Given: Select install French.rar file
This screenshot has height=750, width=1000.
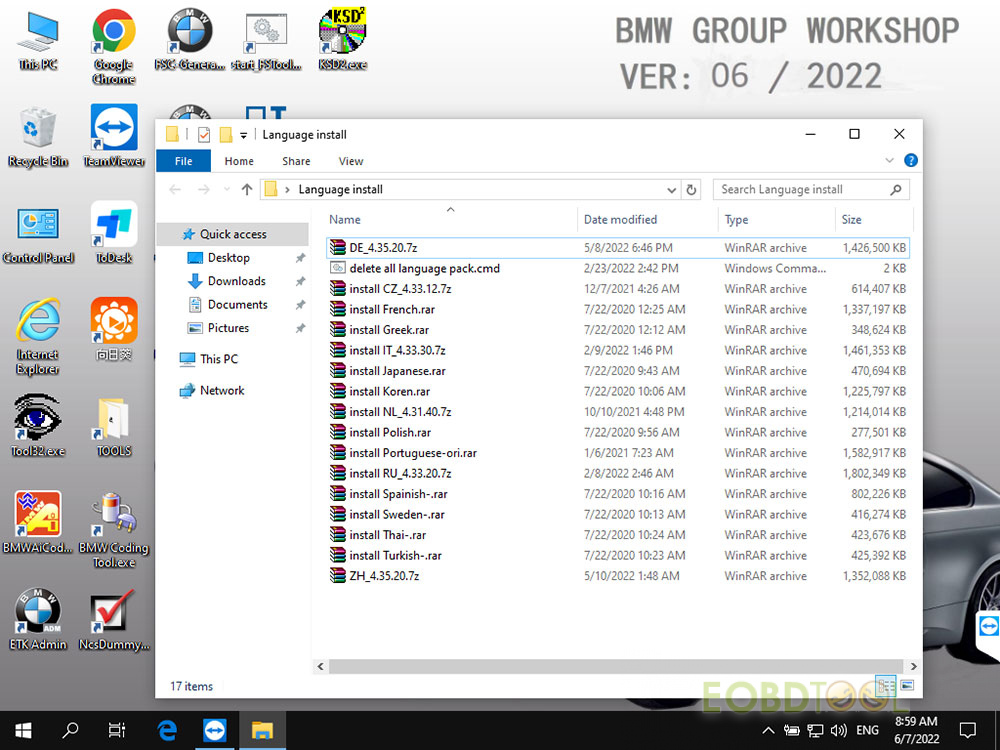Looking at the screenshot, I should pyautogui.click(x=617, y=309).
